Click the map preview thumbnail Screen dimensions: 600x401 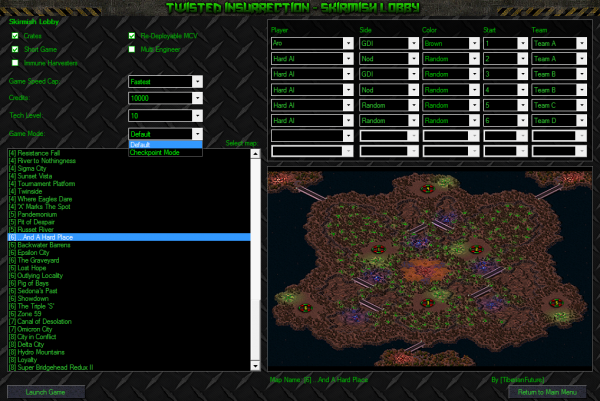[x=430, y=269]
